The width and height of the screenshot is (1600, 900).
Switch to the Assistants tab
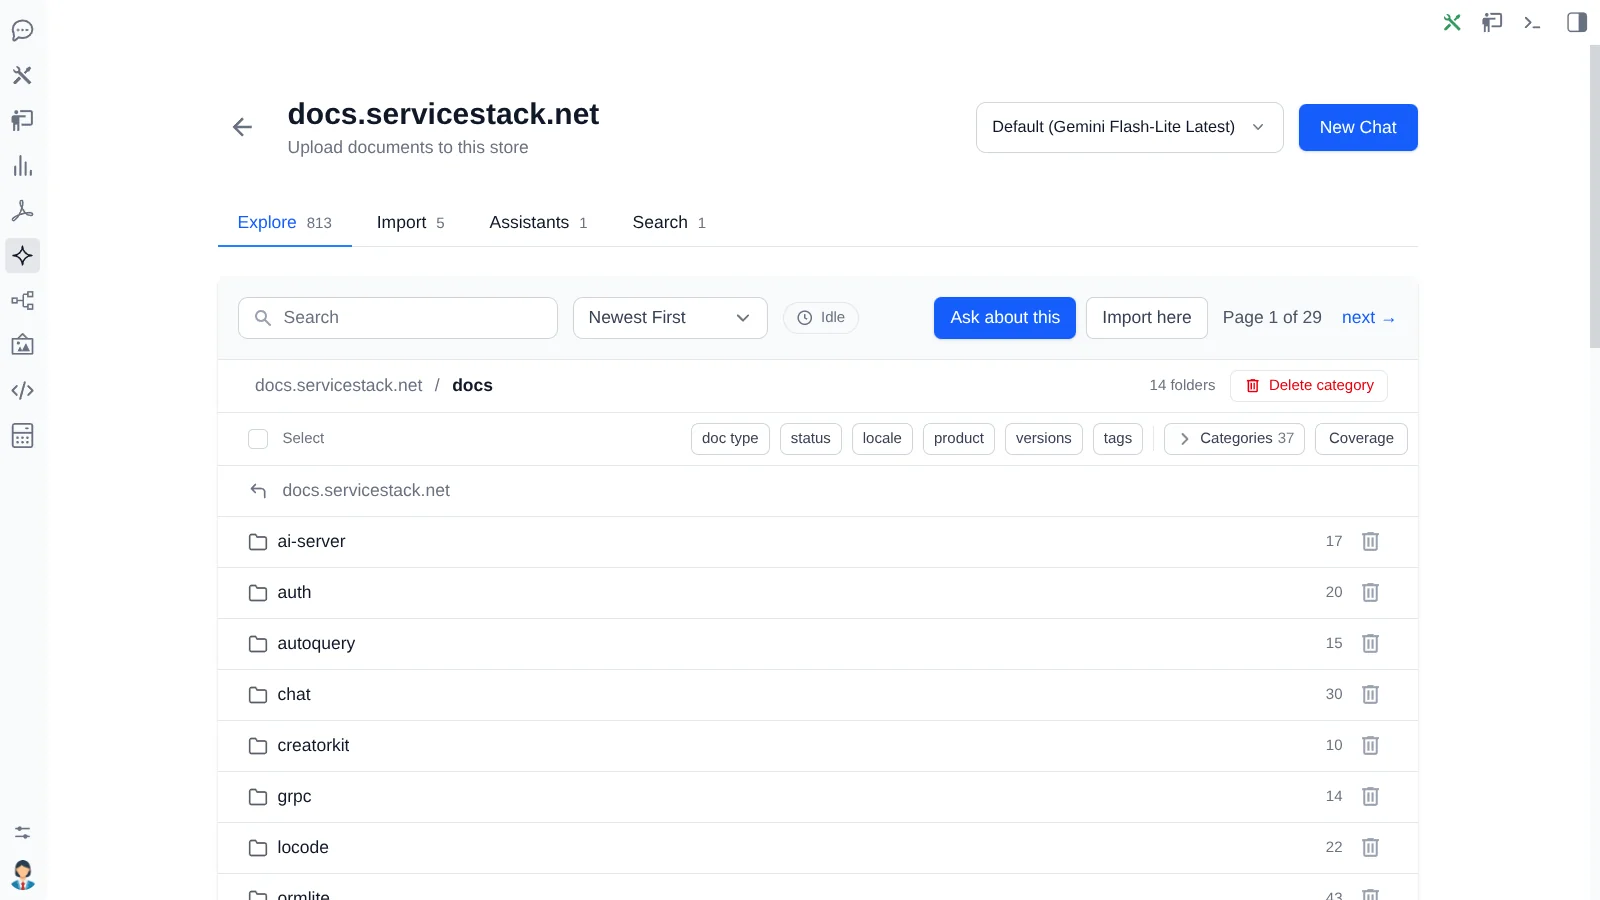(538, 222)
